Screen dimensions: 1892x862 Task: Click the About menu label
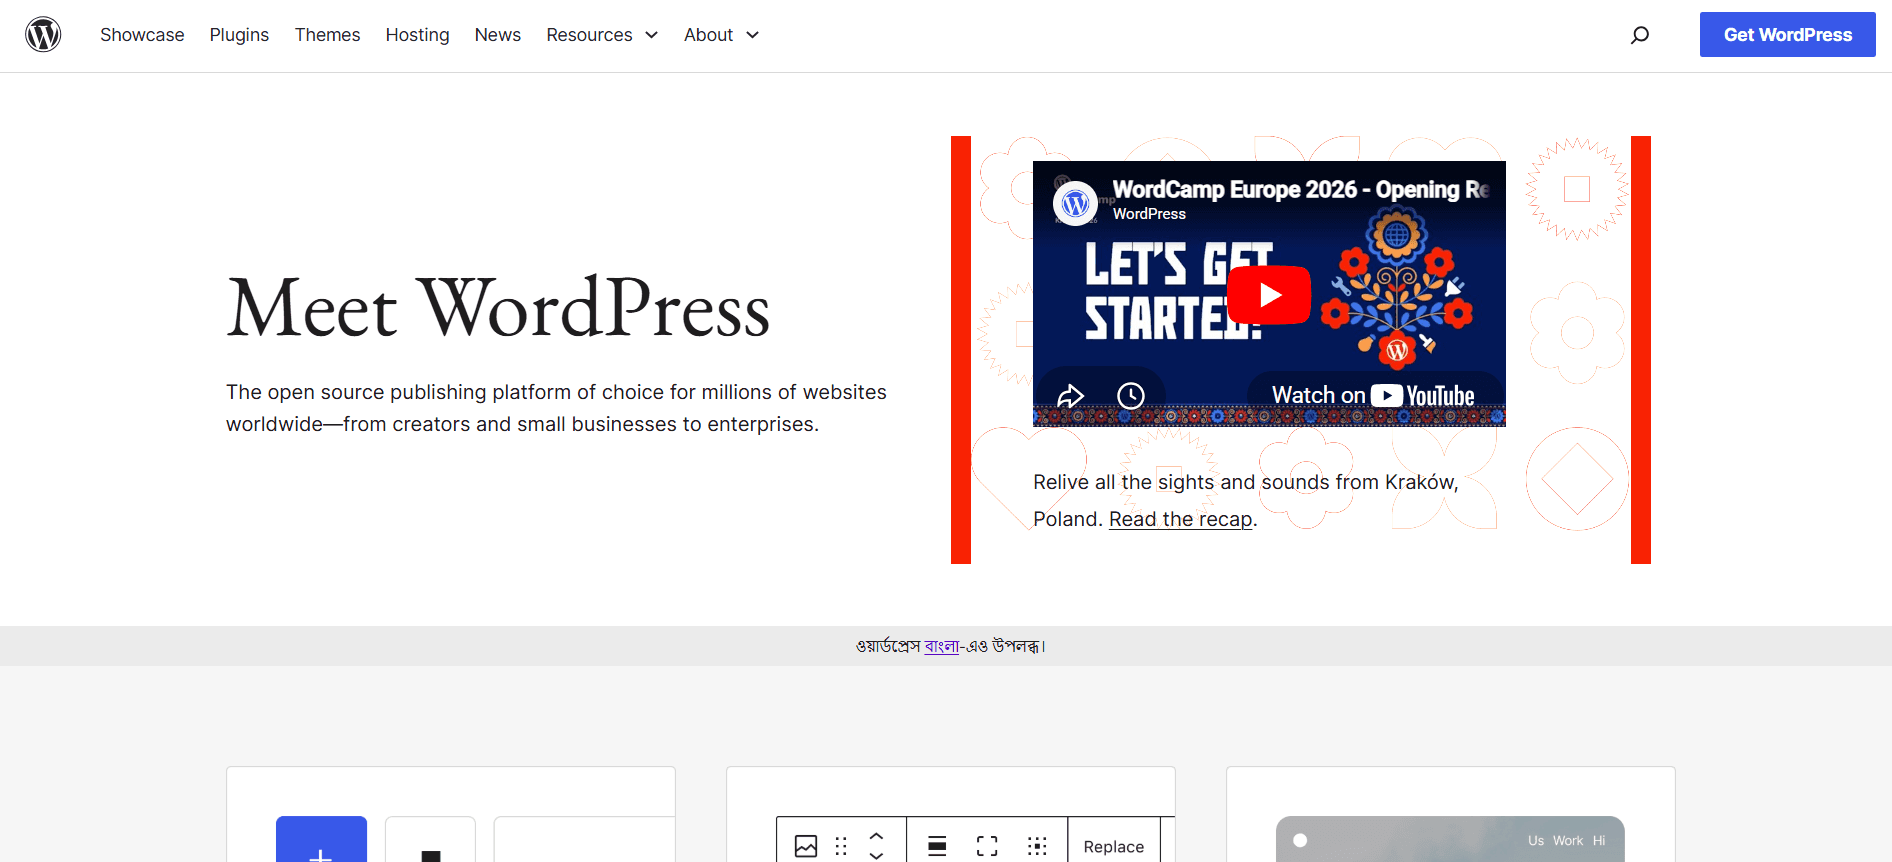pyautogui.click(x=708, y=35)
